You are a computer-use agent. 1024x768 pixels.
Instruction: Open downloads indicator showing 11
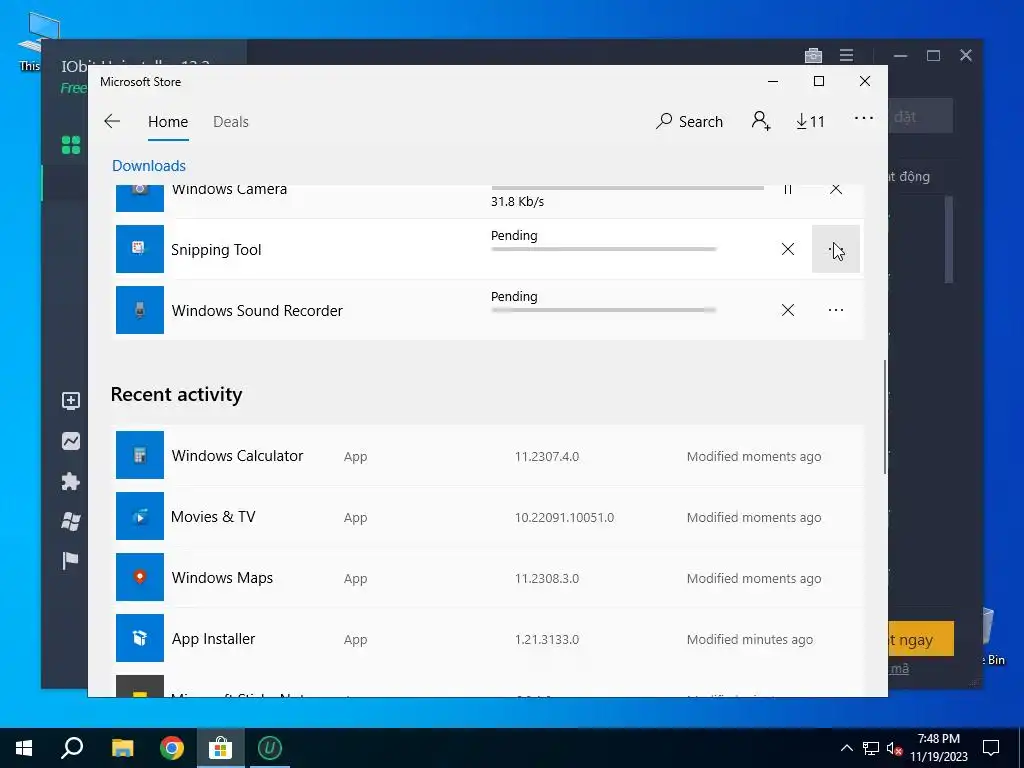pos(810,121)
